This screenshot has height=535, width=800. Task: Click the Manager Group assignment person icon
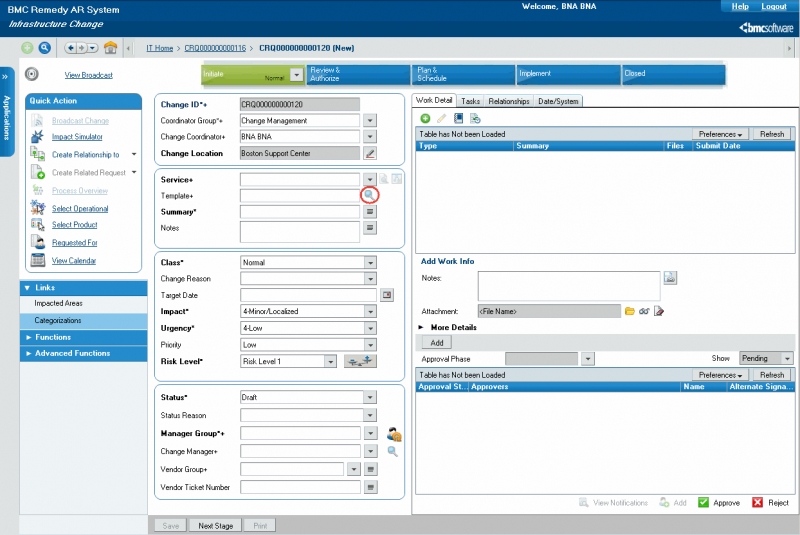tap(394, 434)
